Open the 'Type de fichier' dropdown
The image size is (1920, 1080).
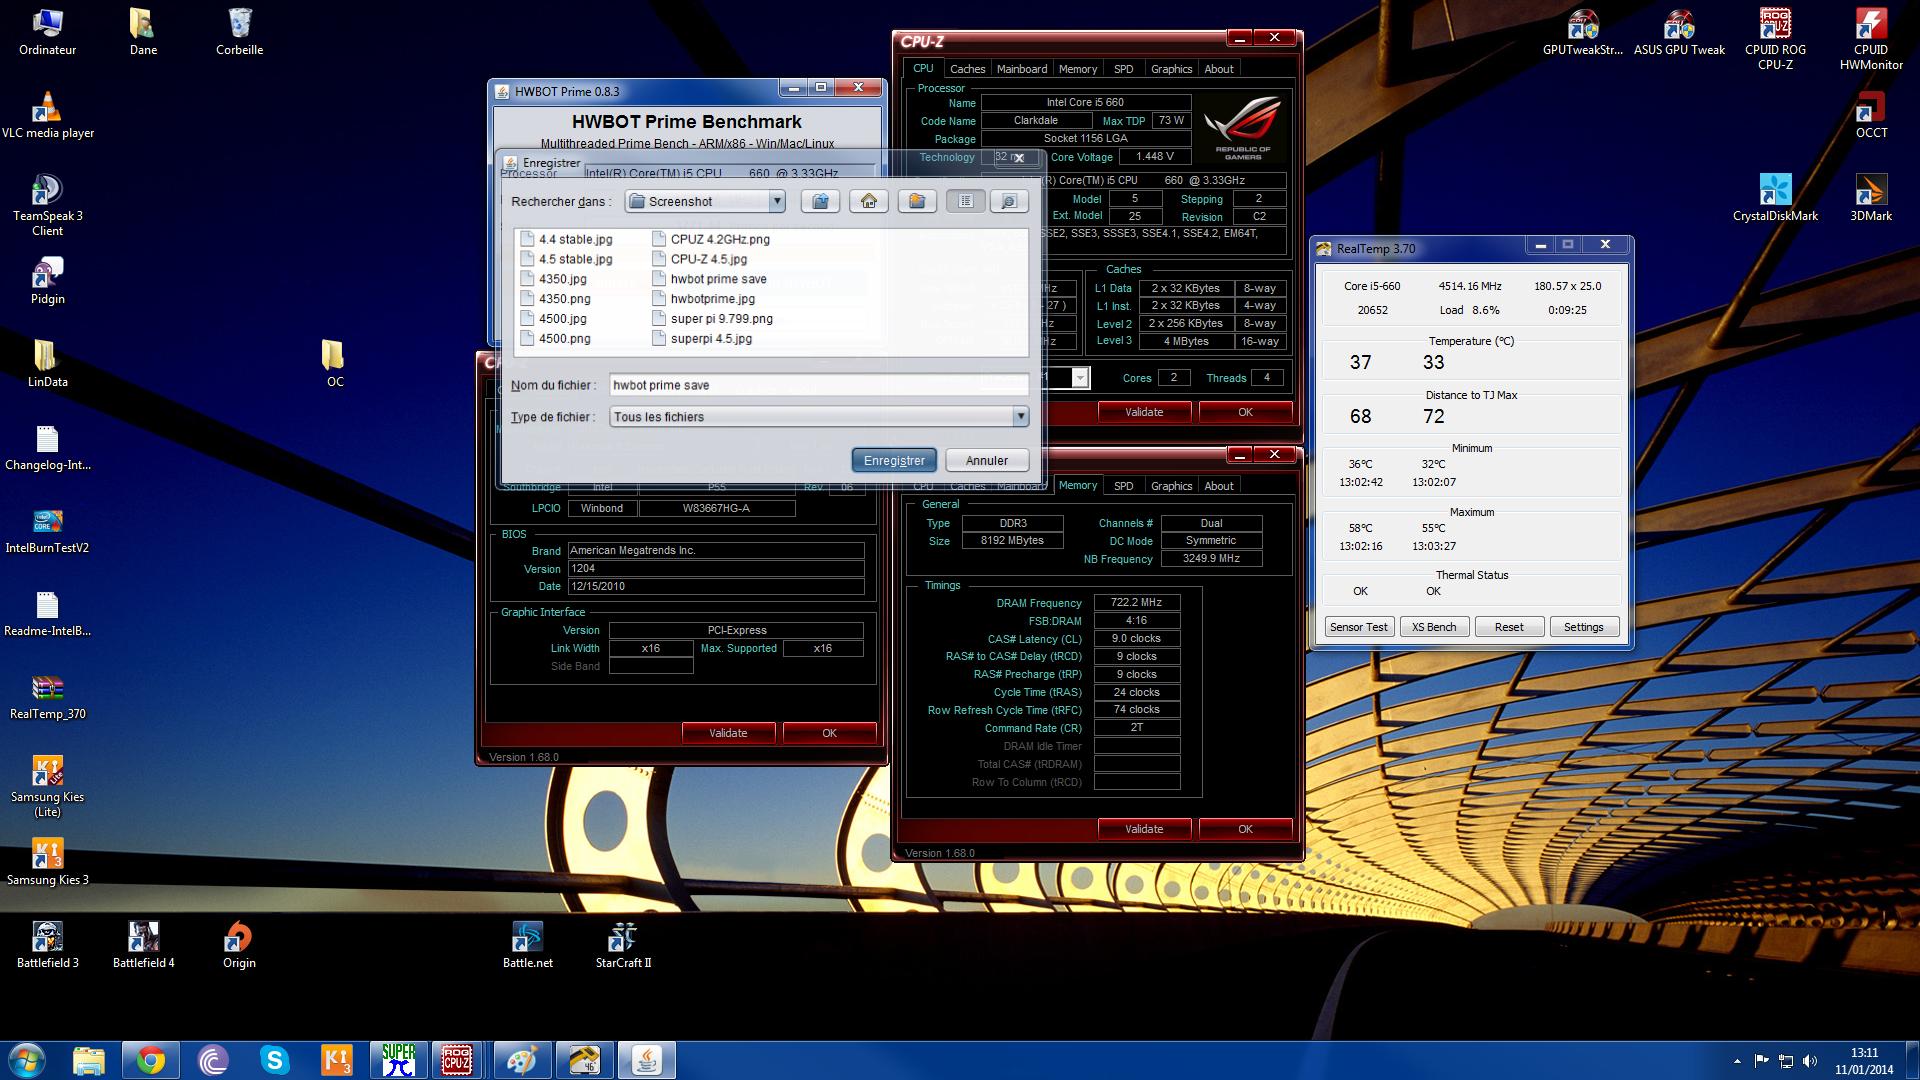pos(1020,416)
